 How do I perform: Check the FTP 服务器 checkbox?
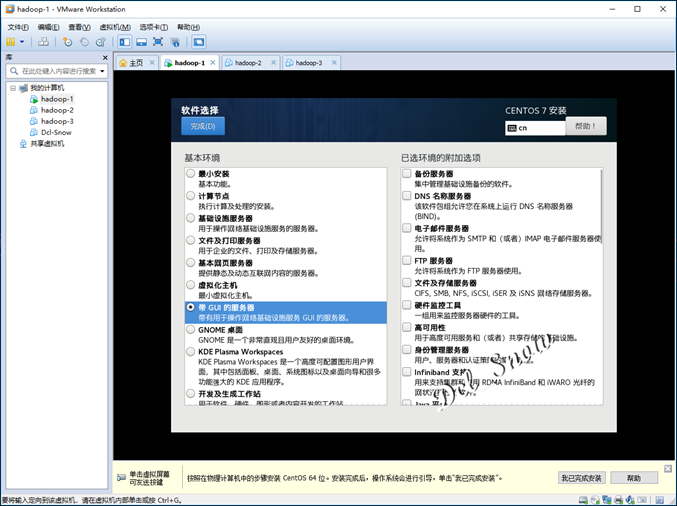[407, 260]
